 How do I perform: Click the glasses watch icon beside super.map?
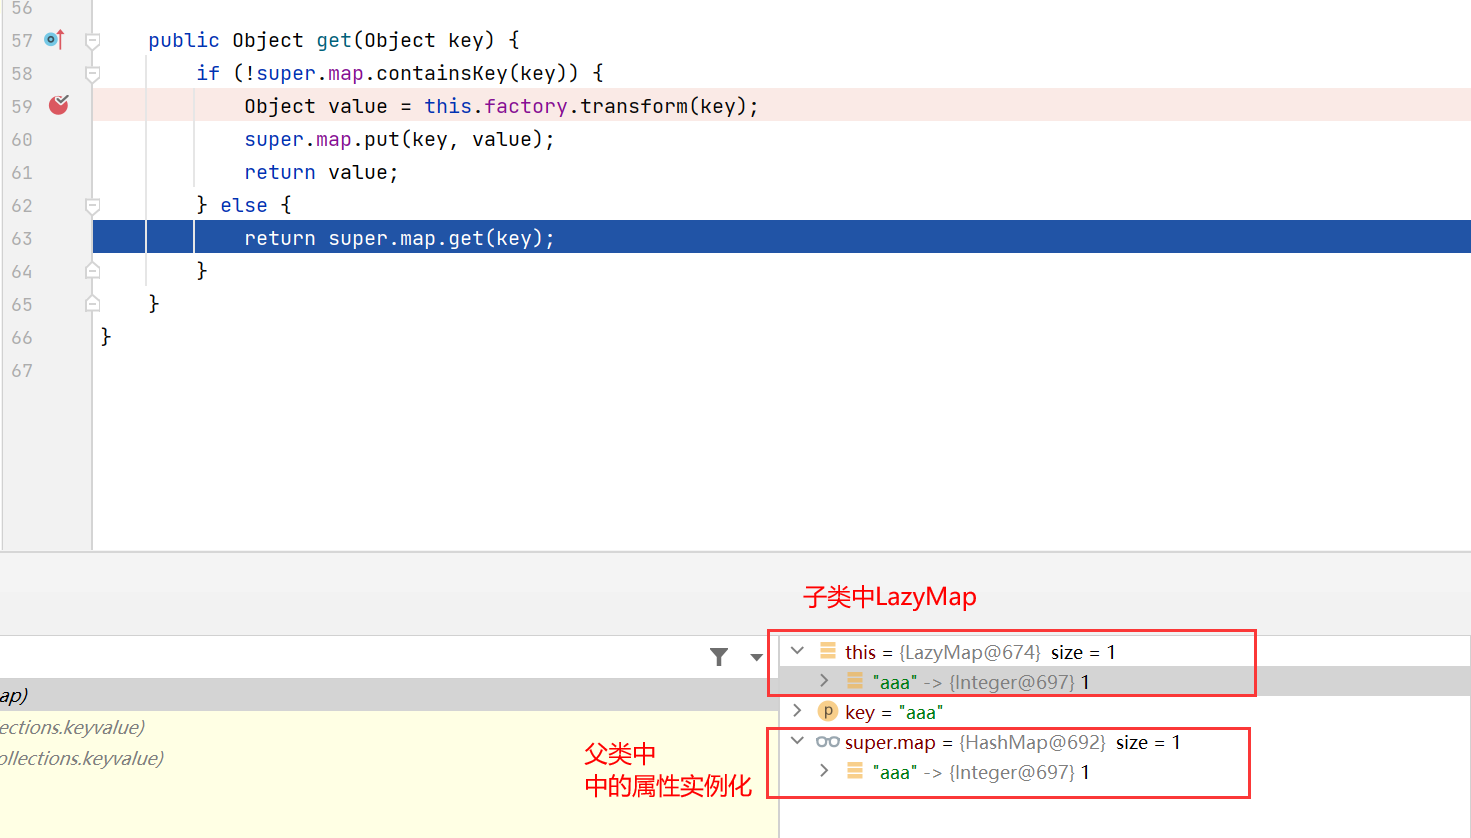click(x=827, y=742)
